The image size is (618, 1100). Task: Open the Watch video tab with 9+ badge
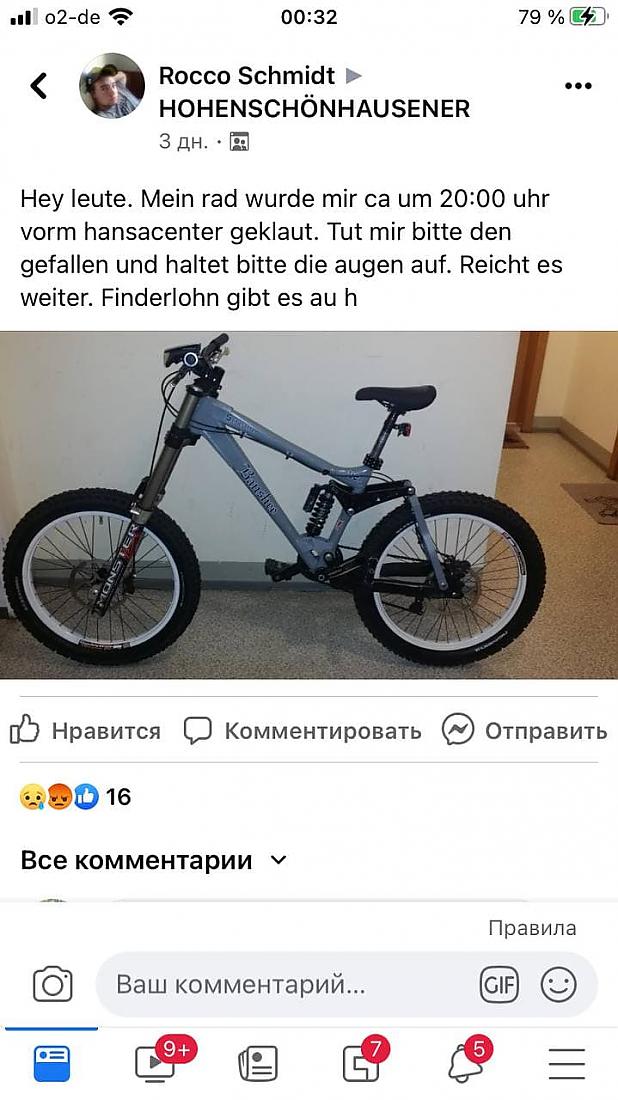point(158,1061)
